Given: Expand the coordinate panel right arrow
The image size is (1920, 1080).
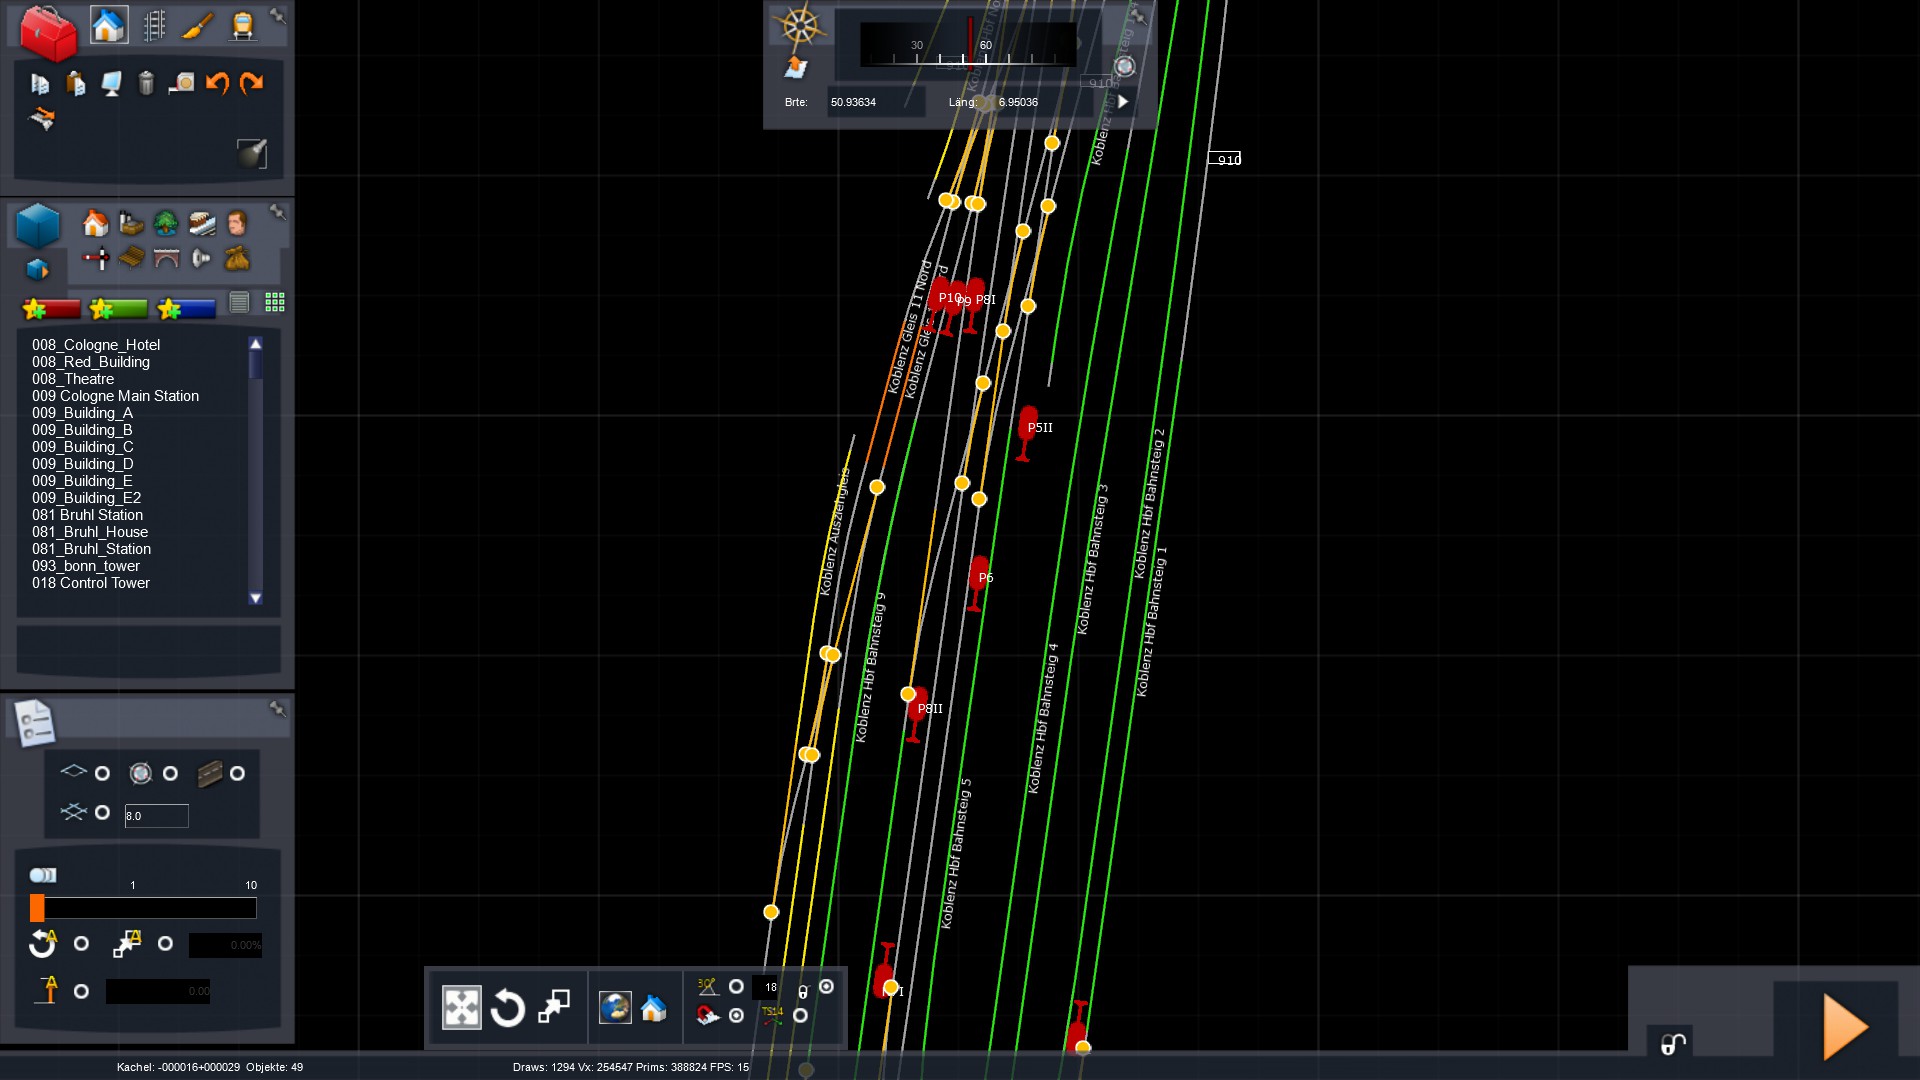Looking at the screenshot, I should (x=1123, y=102).
